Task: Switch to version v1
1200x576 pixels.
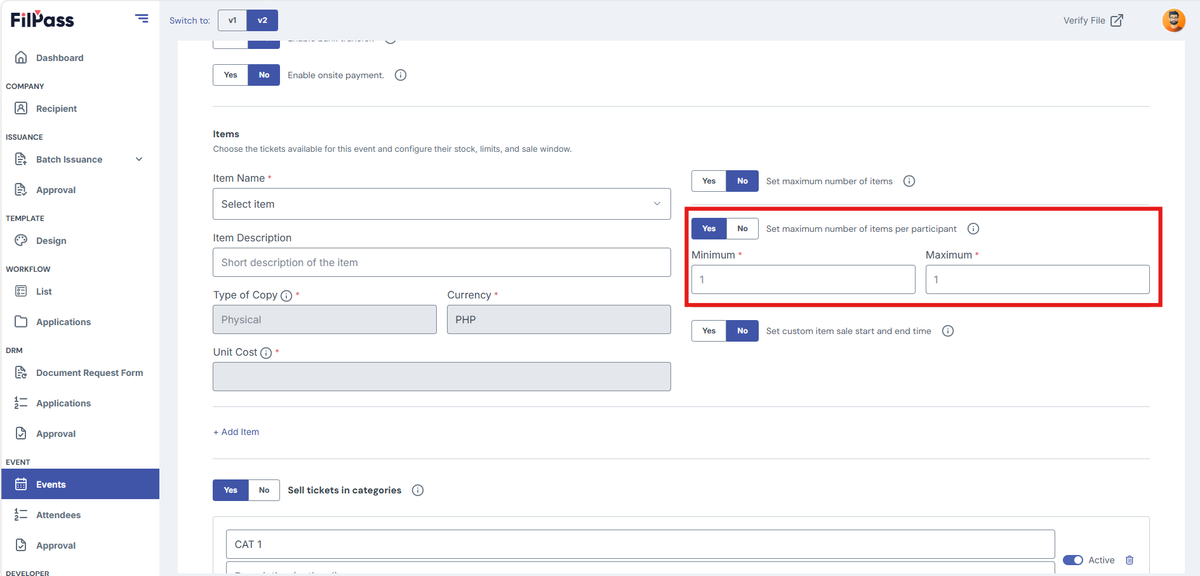Action: click(x=232, y=20)
